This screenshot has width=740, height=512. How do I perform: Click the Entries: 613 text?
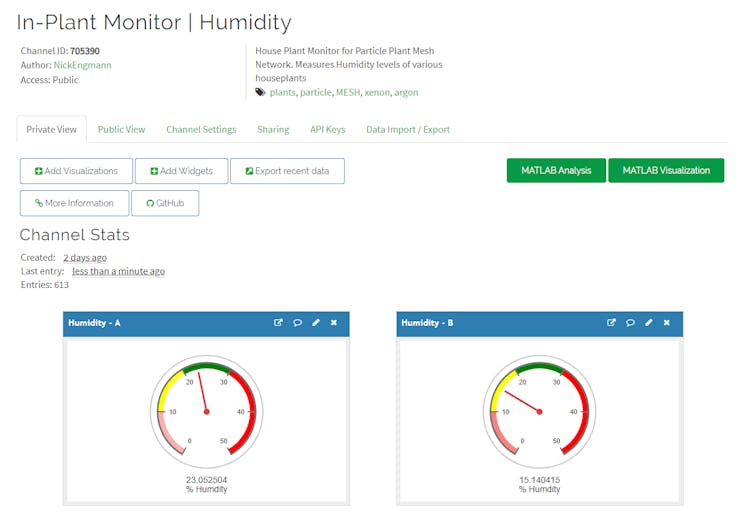[x=45, y=285]
